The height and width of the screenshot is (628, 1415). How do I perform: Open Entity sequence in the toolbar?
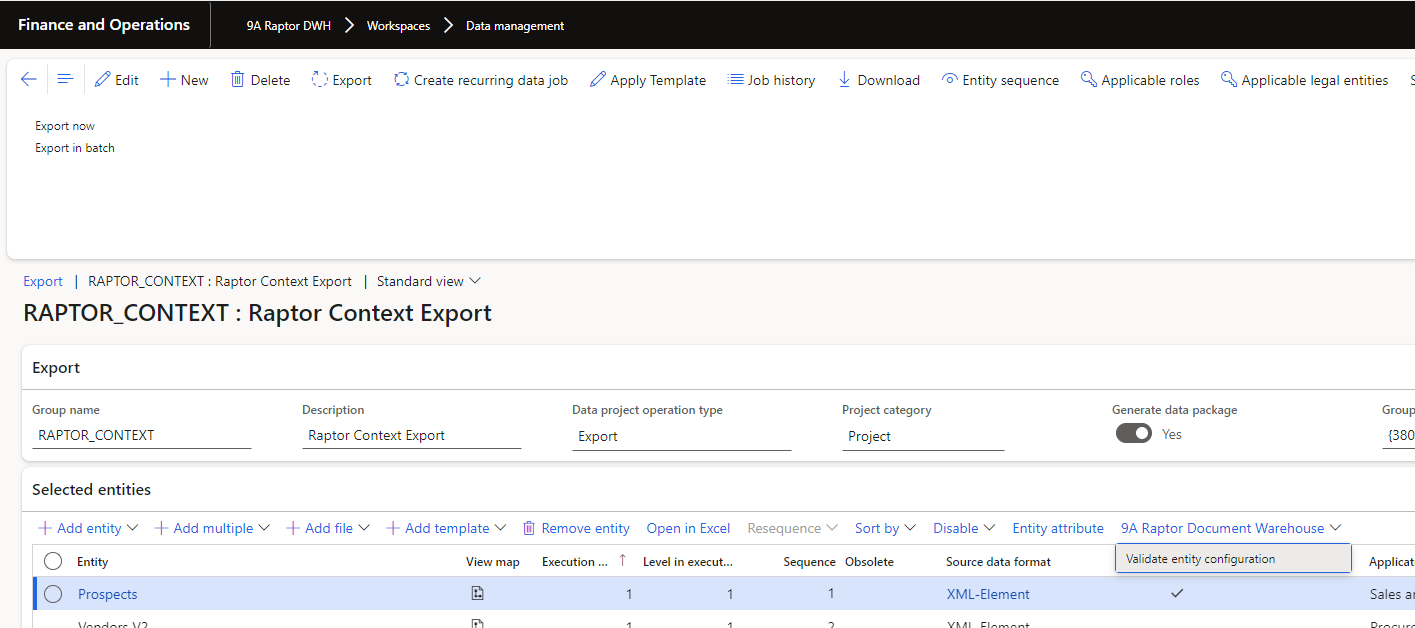click(1000, 80)
